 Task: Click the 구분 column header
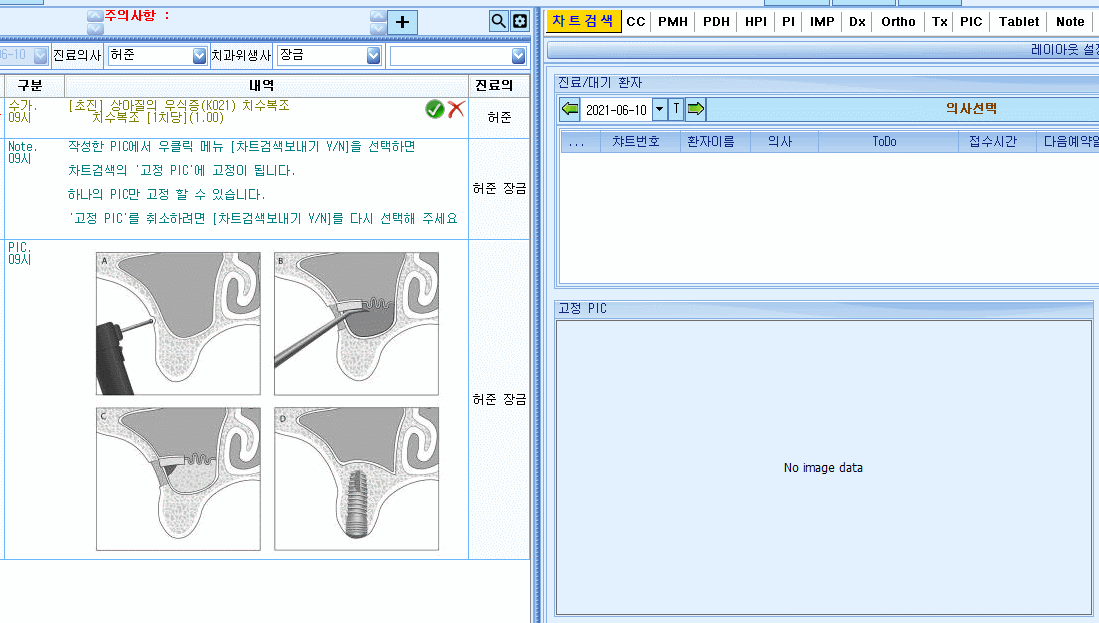tap(30, 85)
